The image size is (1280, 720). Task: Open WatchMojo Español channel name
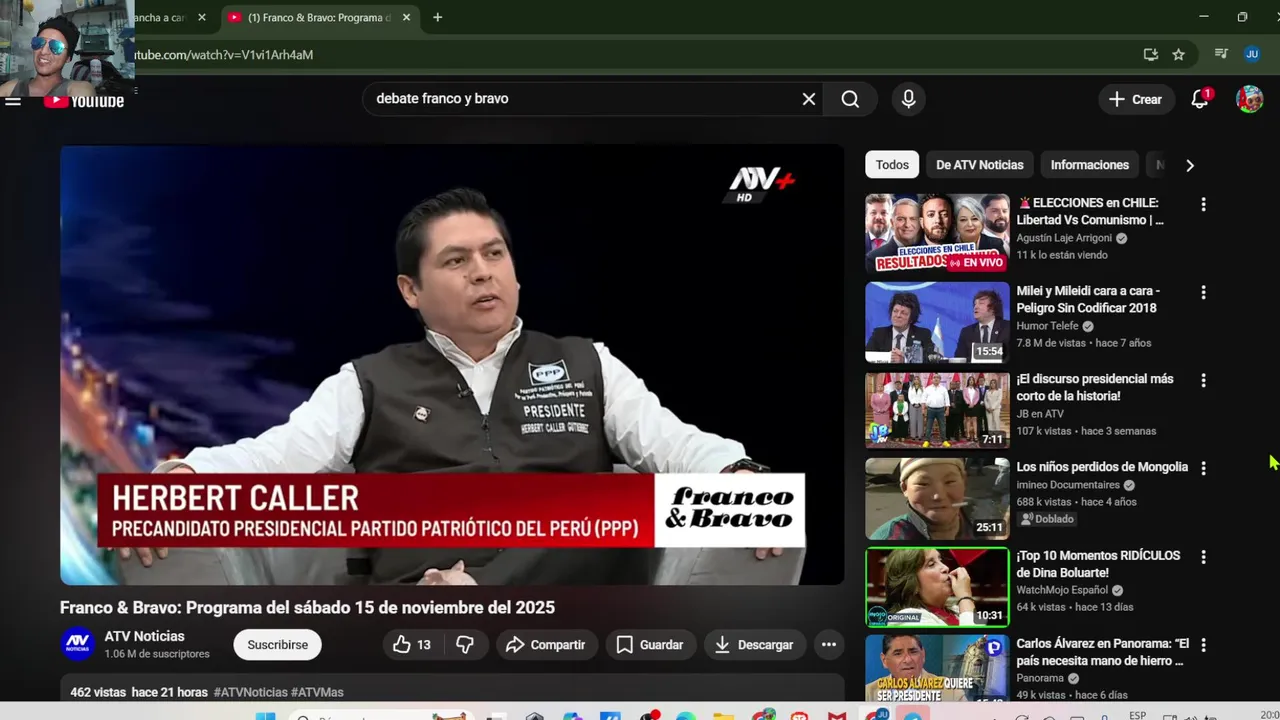[x=1062, y=590]
